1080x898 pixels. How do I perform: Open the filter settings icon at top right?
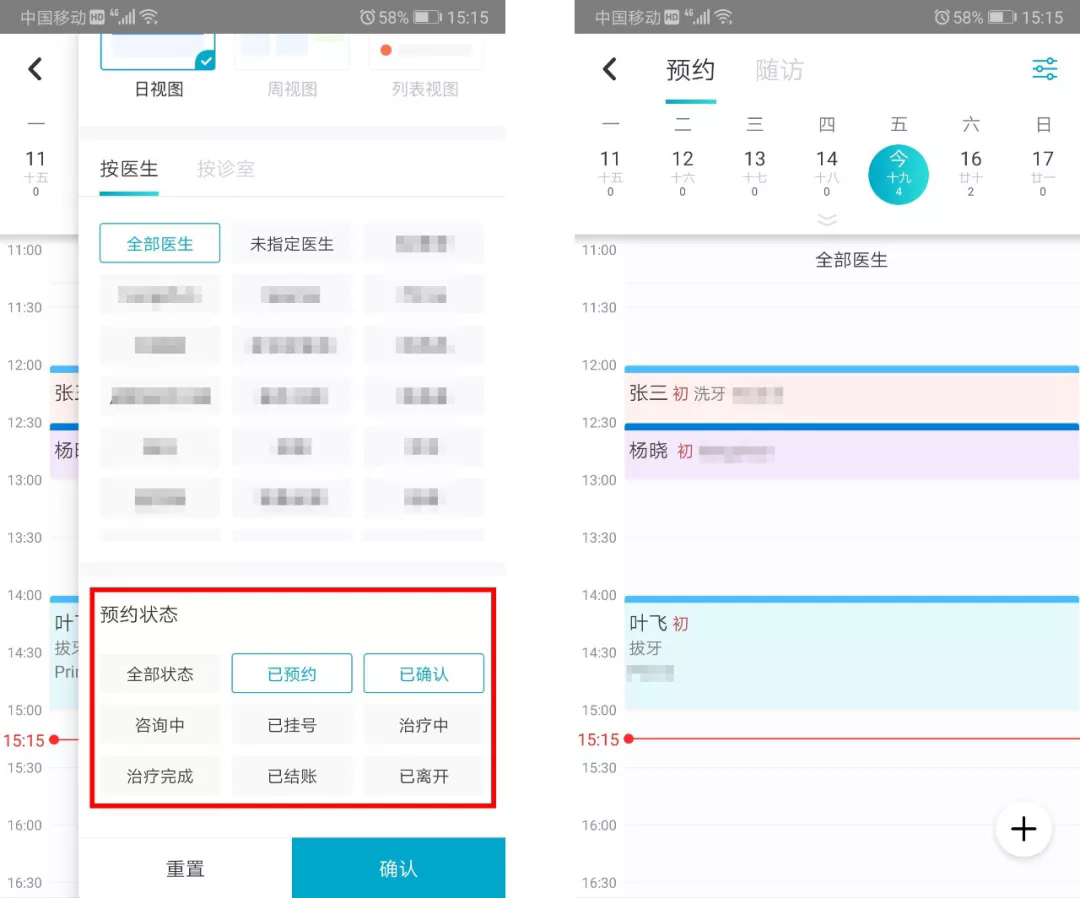click(1044, 69)
